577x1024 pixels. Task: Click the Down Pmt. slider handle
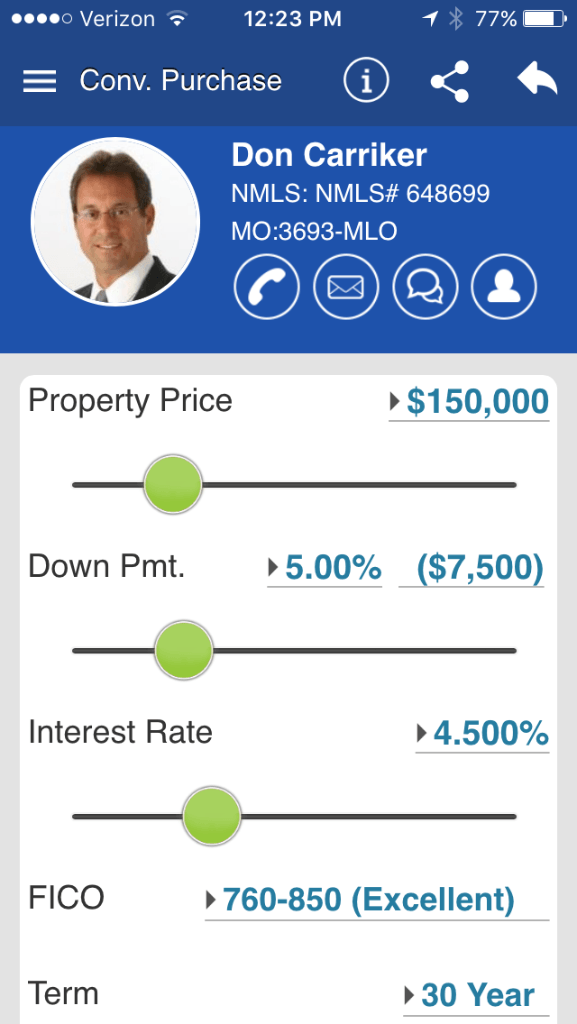tap(183, 650)
